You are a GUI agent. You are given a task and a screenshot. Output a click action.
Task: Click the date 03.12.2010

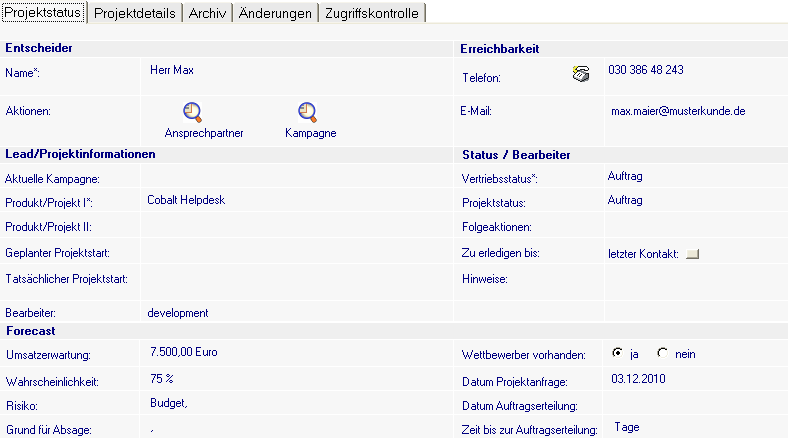pos(637,378)
